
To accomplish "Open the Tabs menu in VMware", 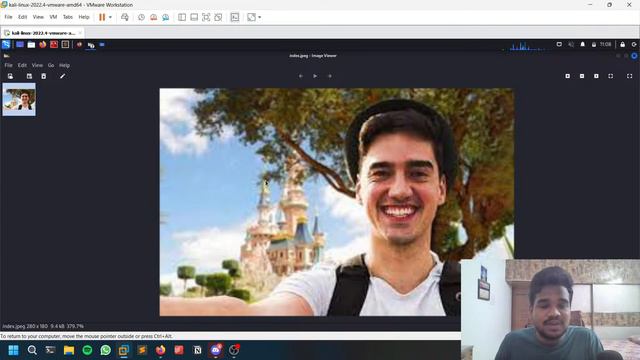I will point(68,17).
